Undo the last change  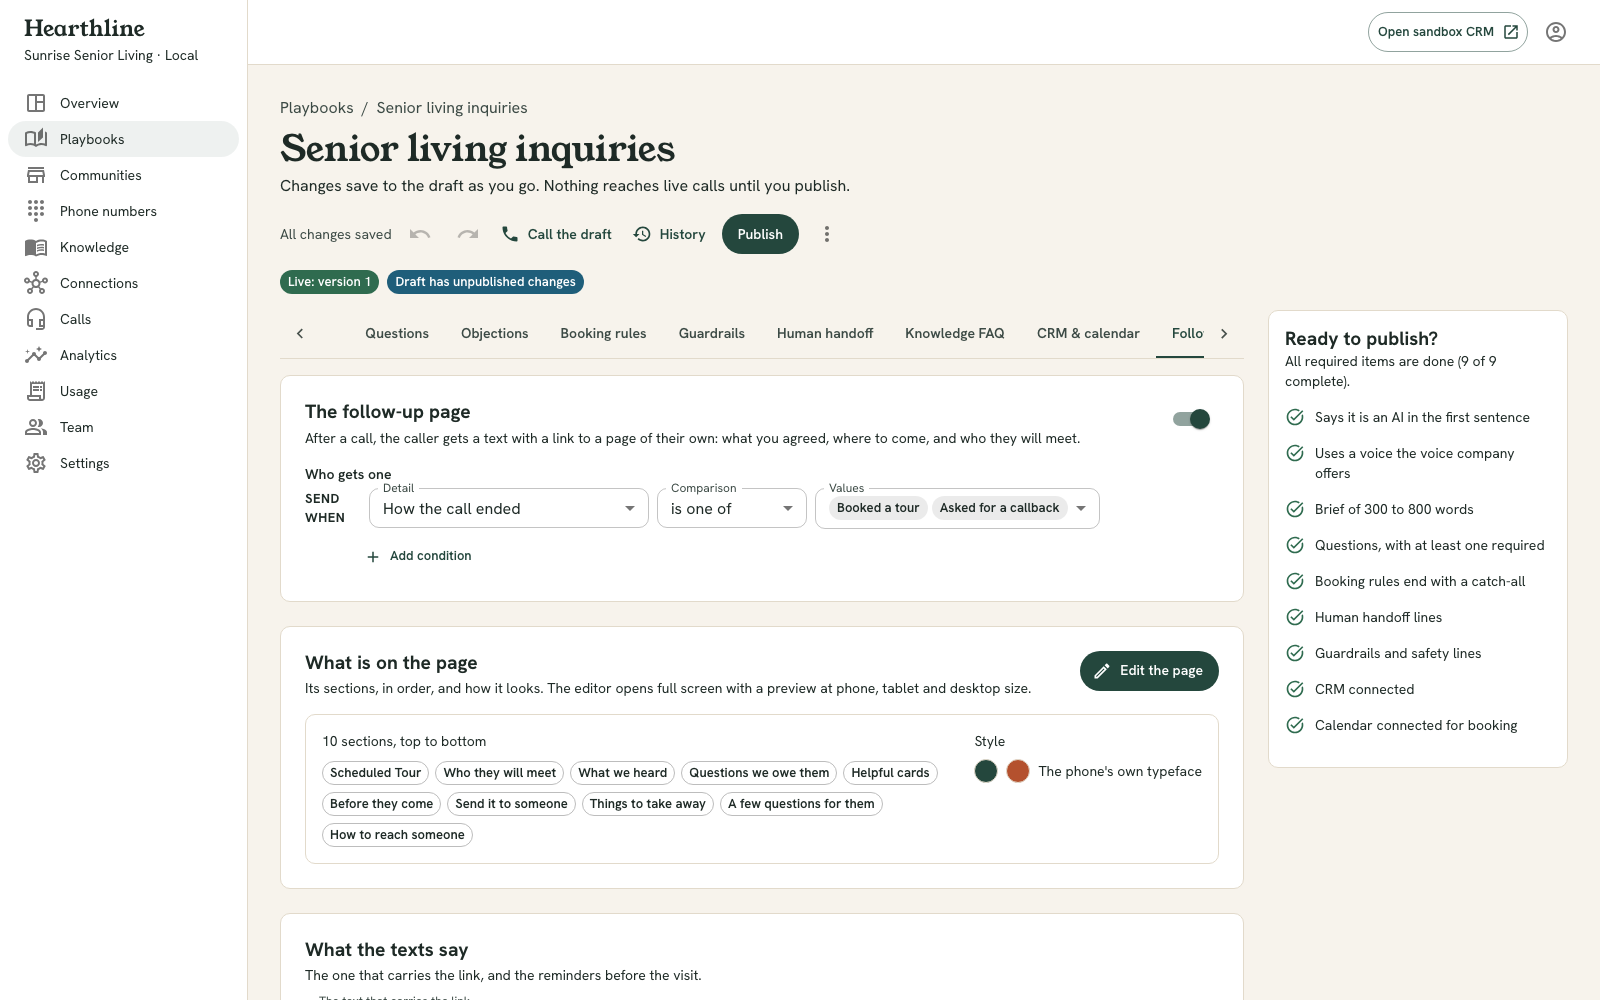[x=420, y=234]
